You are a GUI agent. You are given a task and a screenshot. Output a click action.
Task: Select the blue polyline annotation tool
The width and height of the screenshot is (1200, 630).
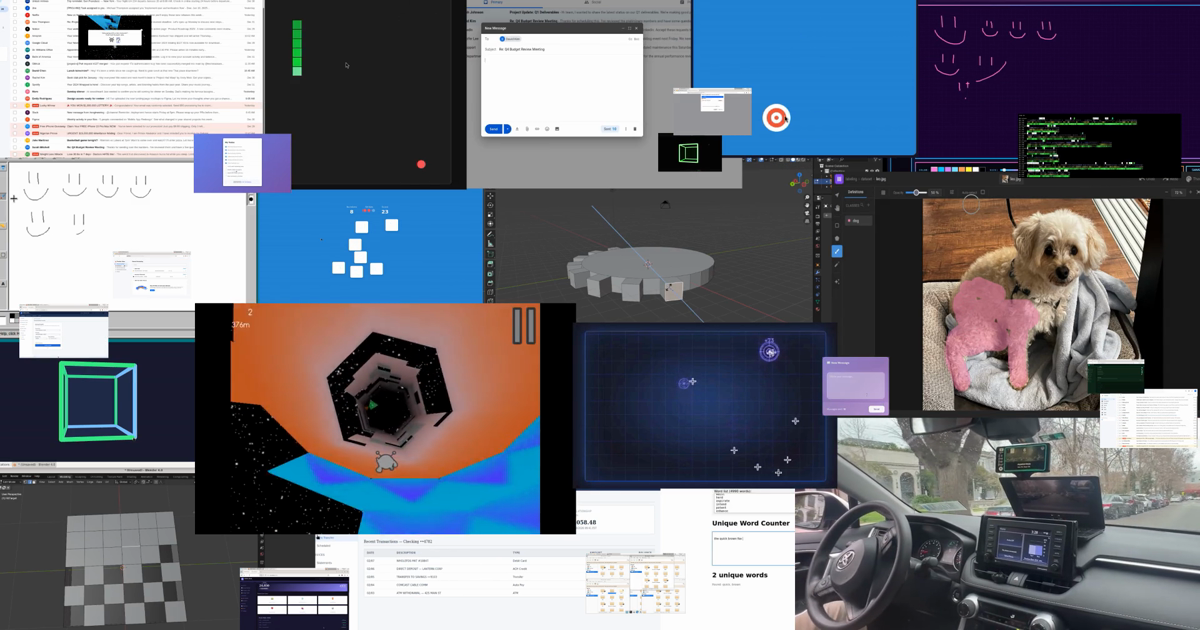coord(837,251)
